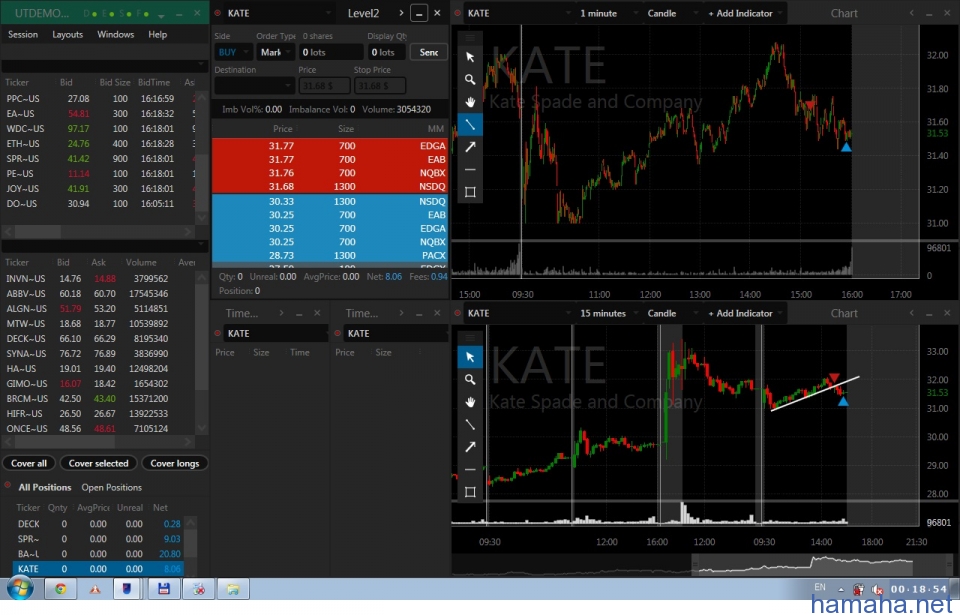Open the Help menu
960x615 pixels.
click(x=157, y=34)
